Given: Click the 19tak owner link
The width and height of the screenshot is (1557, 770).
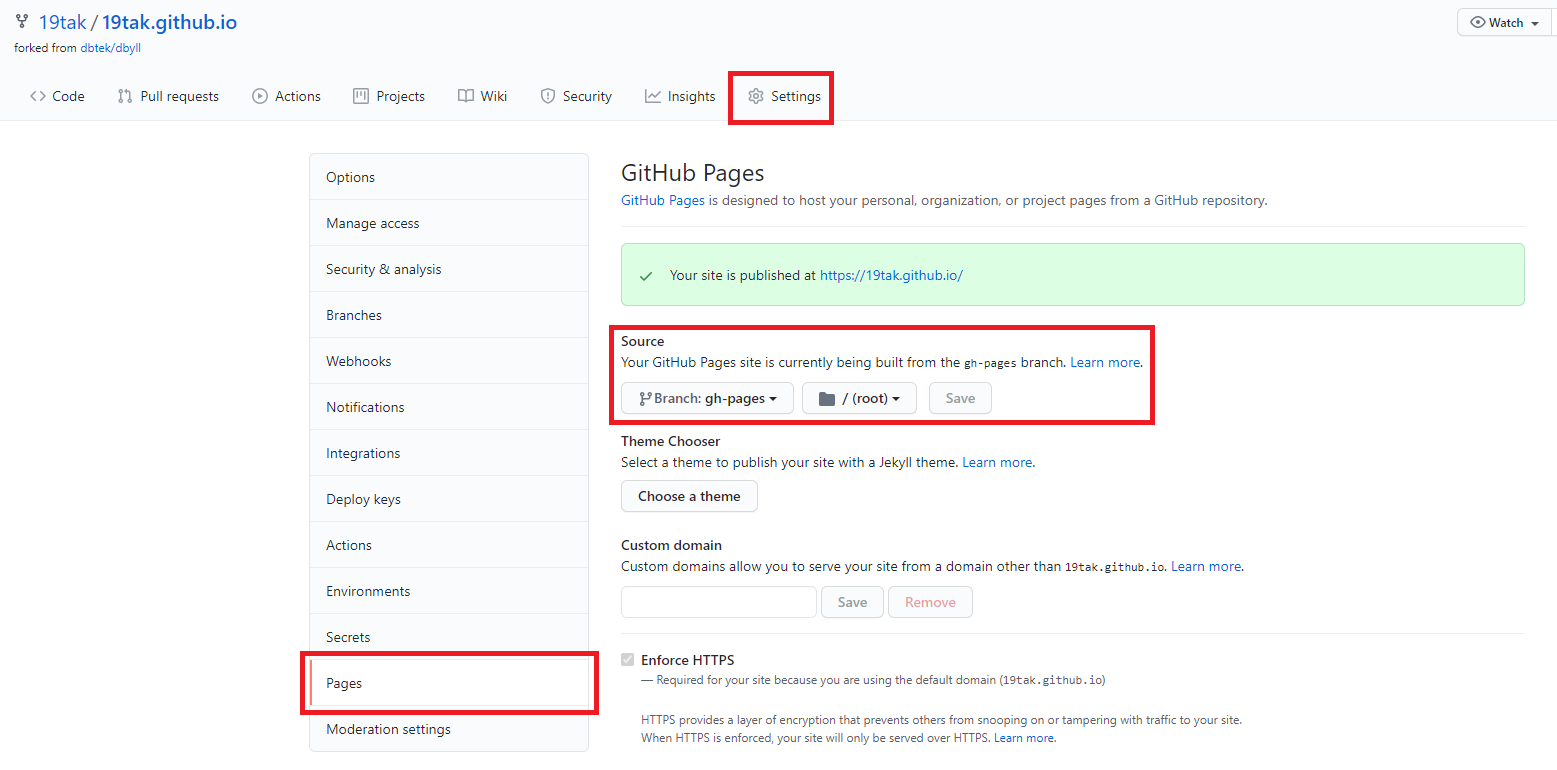Looking at the screenshot, I should coord(62,22).
